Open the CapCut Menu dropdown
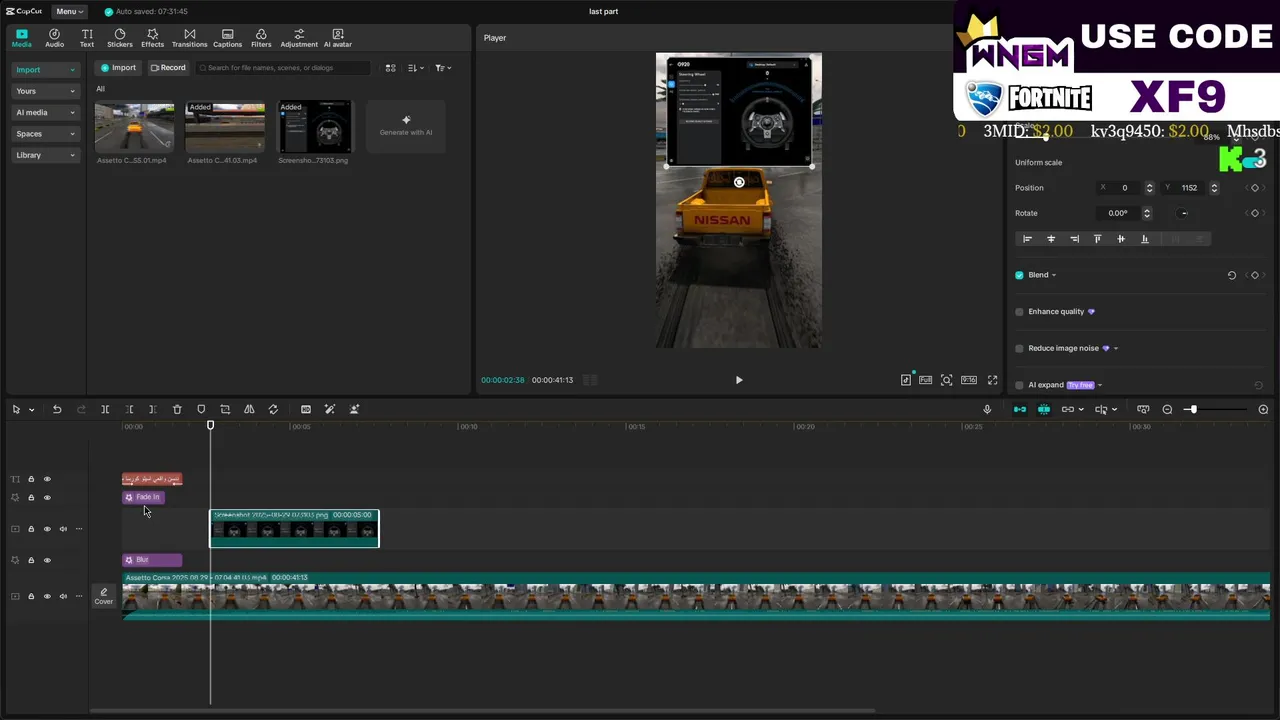1280x720 pixels. click(69, 11)
